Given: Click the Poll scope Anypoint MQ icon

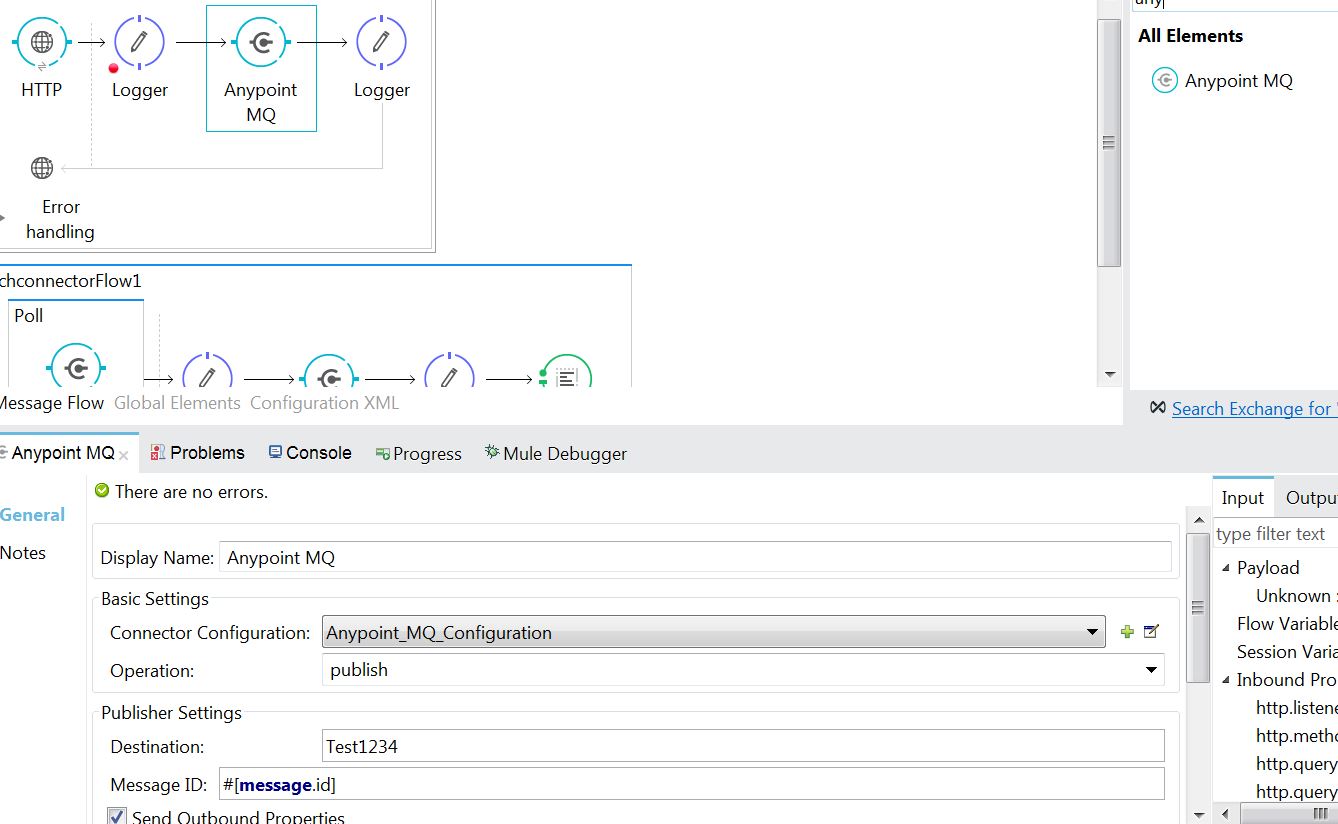Looking at the screenshot, I should 76,367.
